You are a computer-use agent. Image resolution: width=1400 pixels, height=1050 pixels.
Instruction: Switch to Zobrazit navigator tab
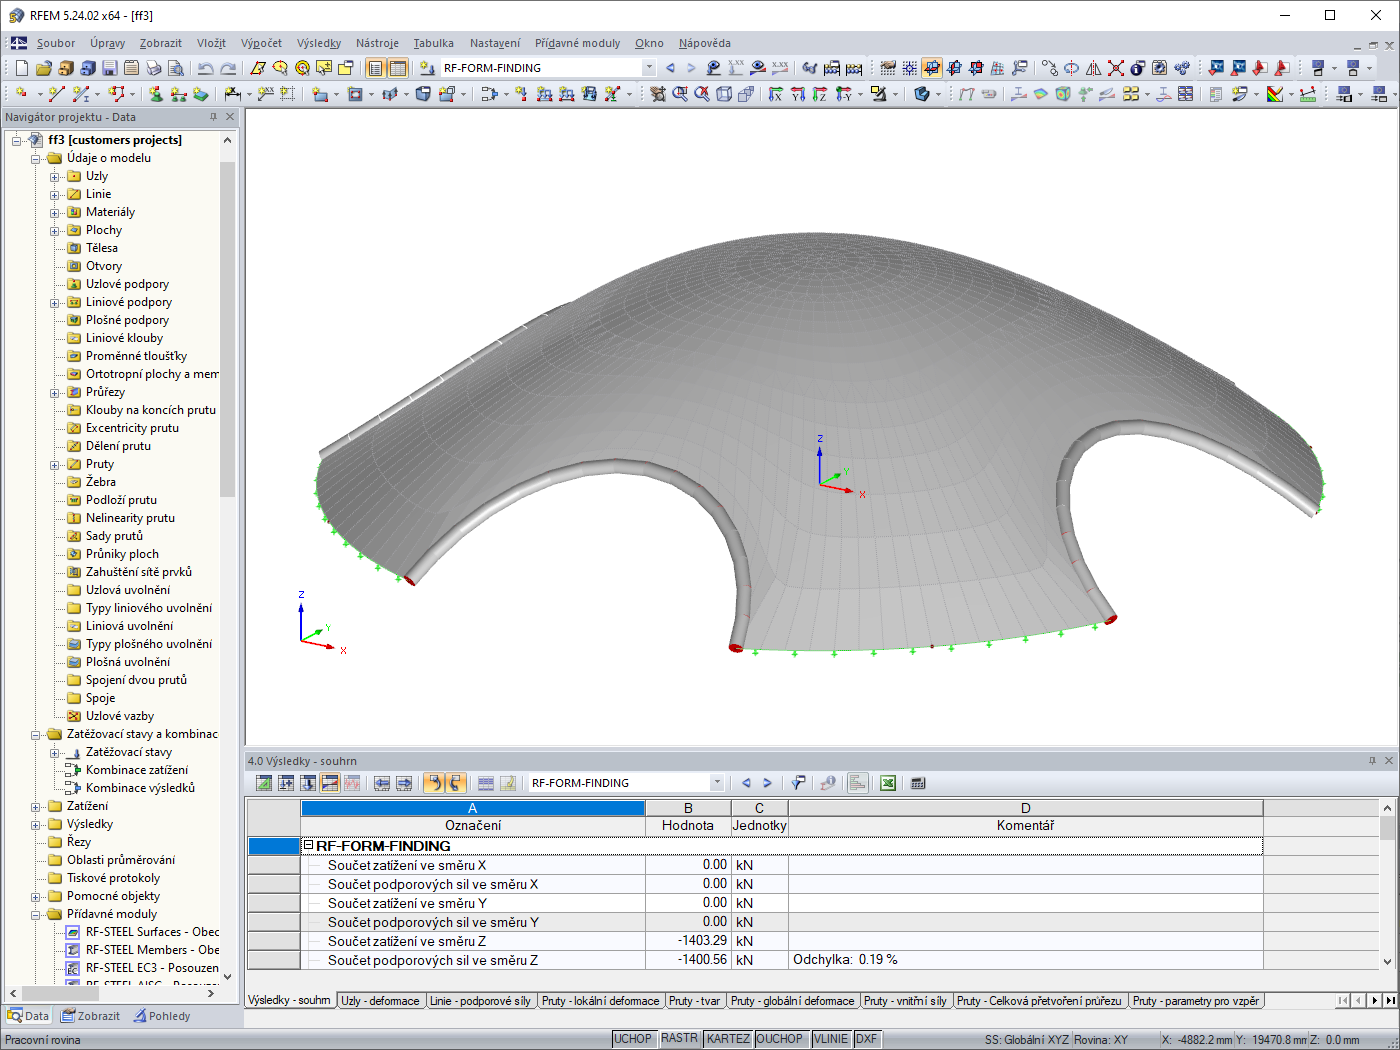[91, 1016]
